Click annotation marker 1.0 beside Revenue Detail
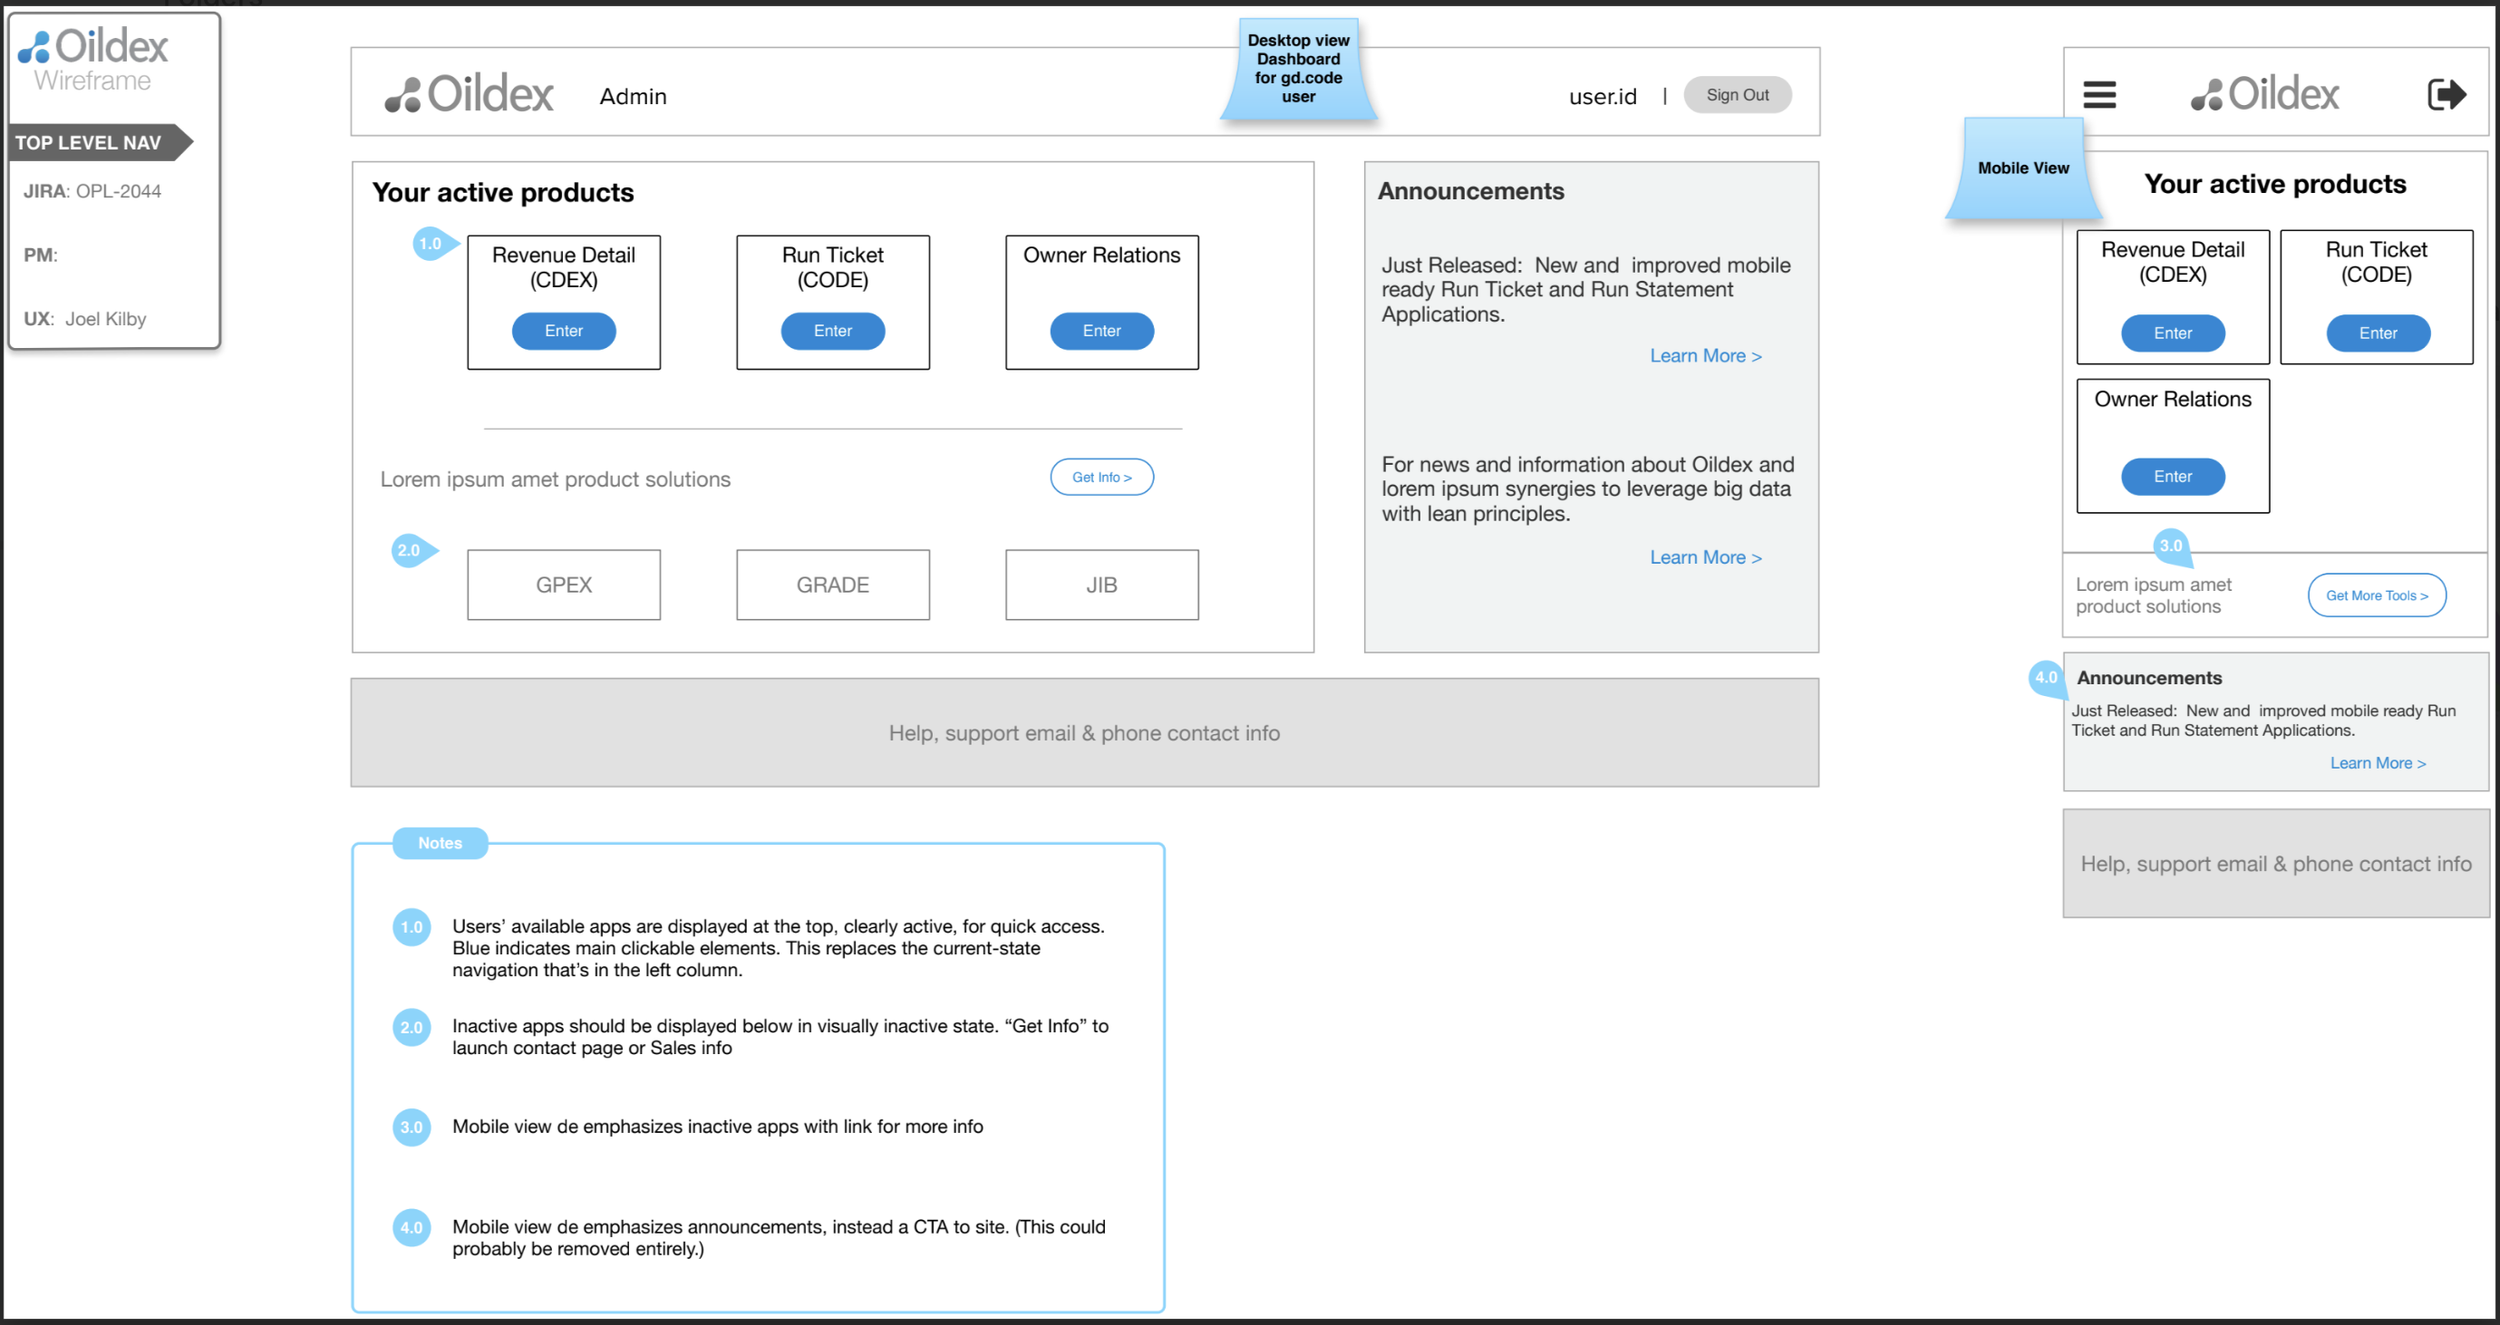The image size is (2500, 1325). pyautogui.click(x=432, y=244)
